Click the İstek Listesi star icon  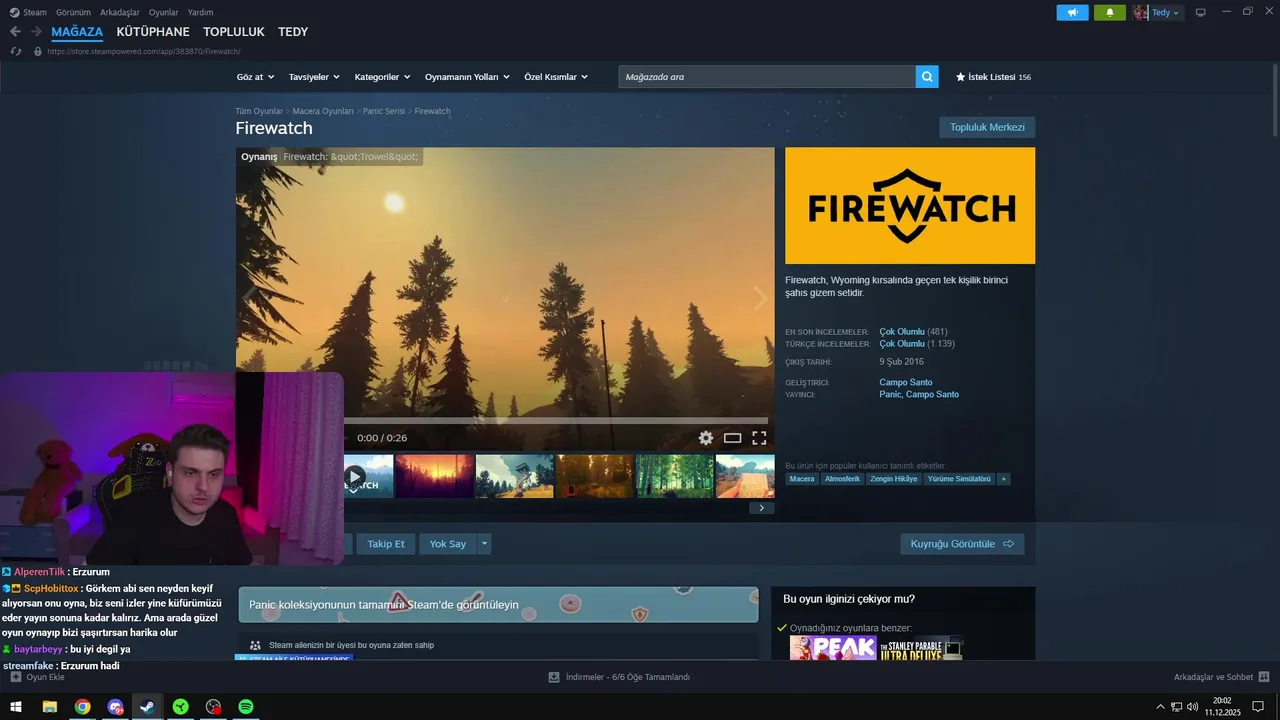point(961,76)
